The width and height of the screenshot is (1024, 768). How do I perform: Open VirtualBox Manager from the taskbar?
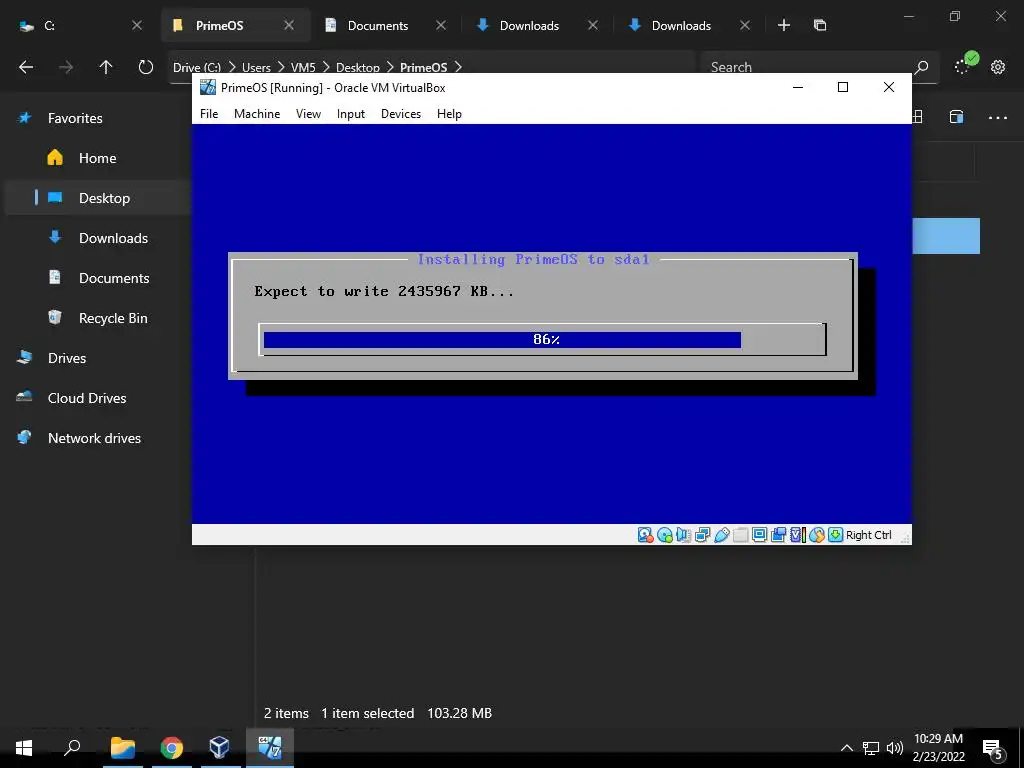tap(219, 747)
